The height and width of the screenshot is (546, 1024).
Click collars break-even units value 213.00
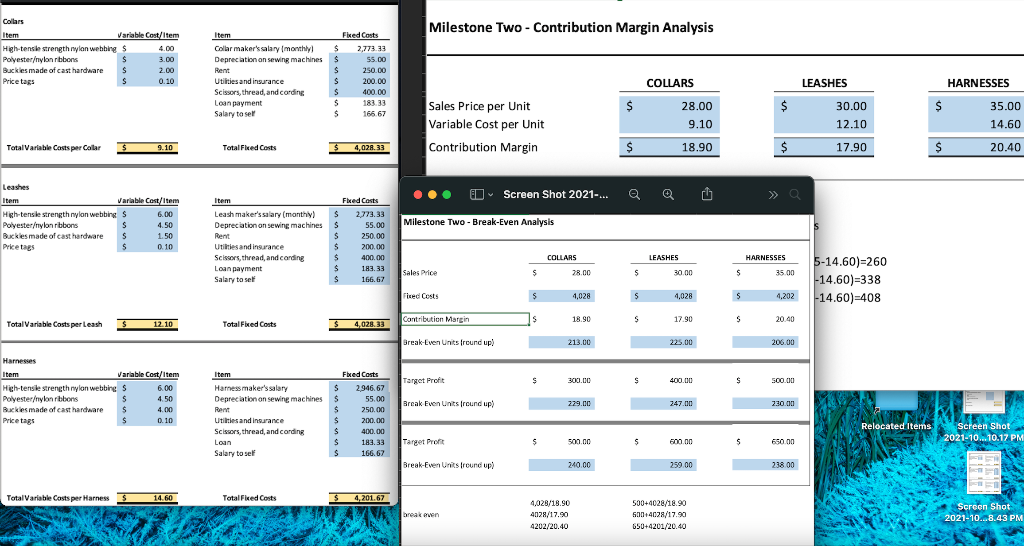(562, 342)
